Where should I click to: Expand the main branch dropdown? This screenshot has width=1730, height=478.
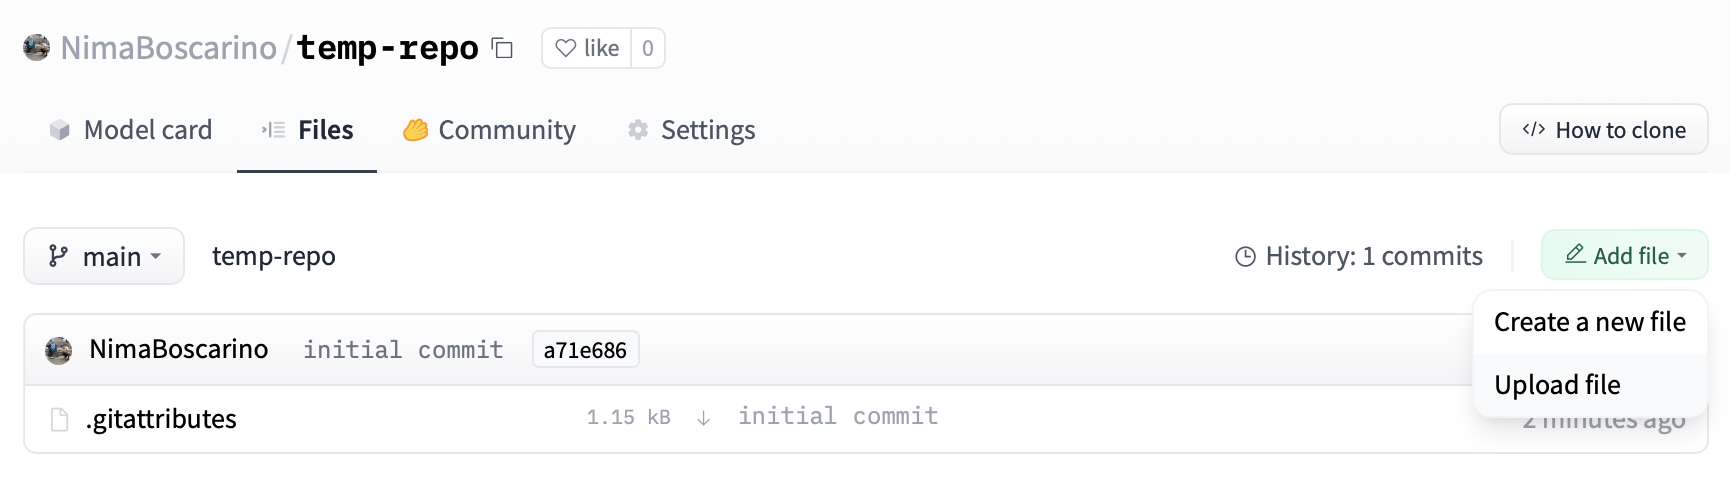click(x=104, y=257)
